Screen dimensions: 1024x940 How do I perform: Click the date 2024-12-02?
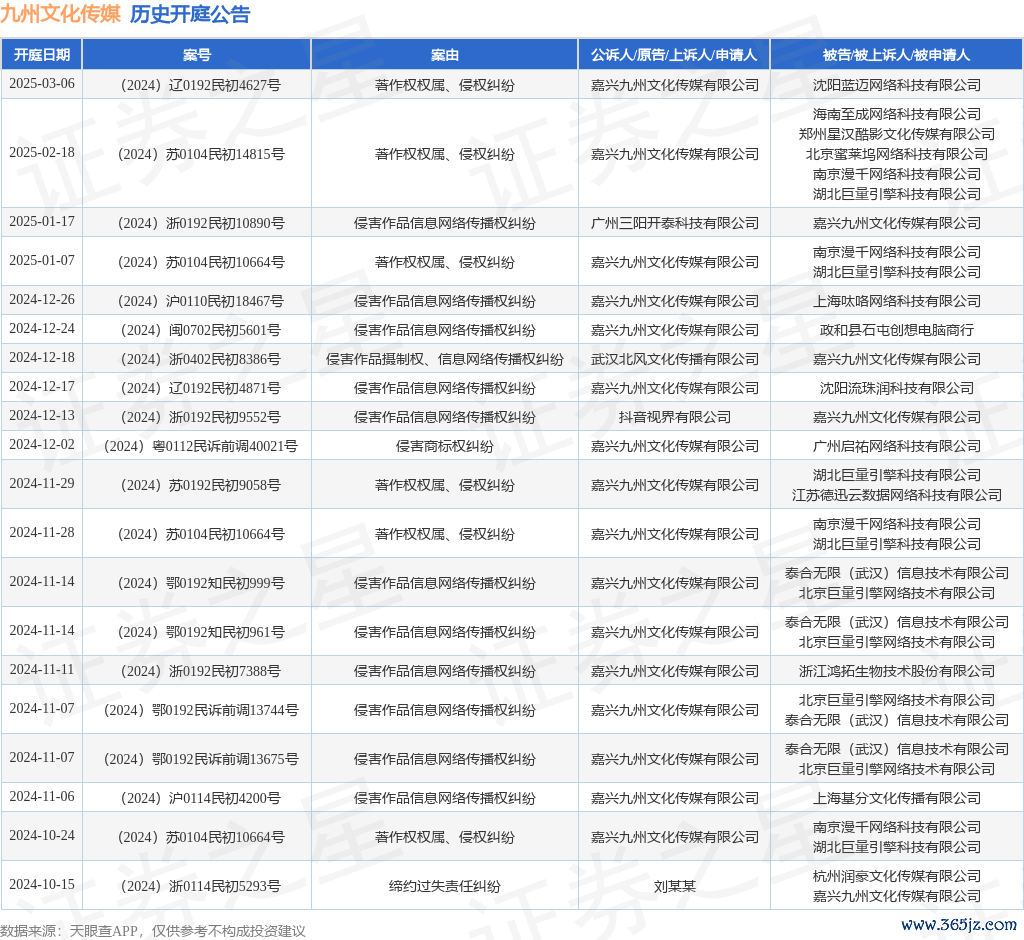click(x=42, y=445)
